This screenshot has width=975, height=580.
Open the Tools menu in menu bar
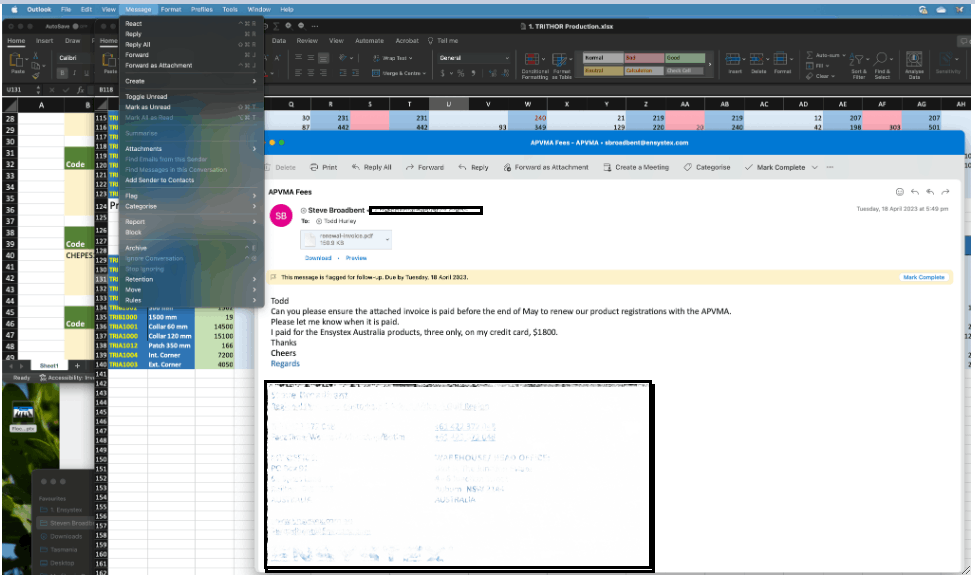point(230,9)
